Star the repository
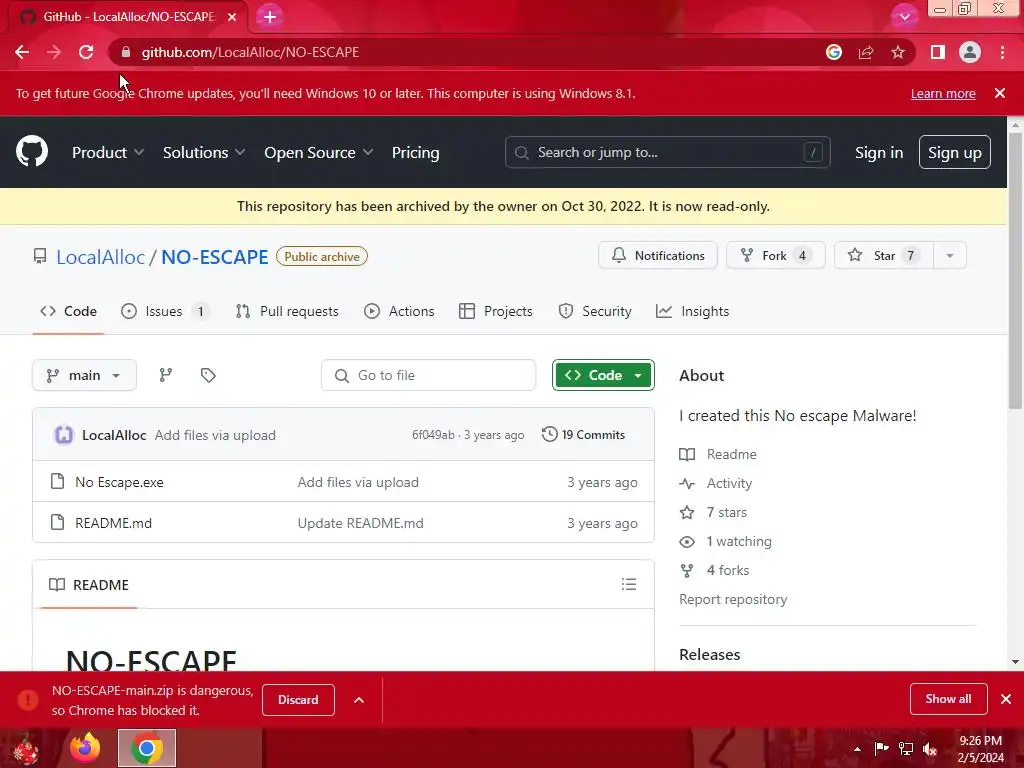 pos(884,255)
